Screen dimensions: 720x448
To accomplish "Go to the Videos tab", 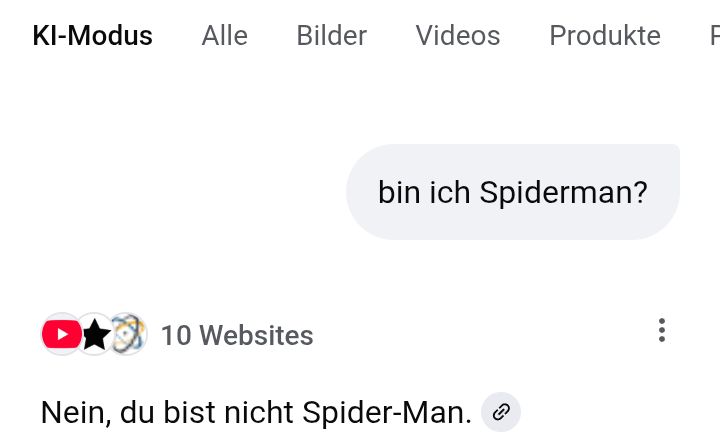I will pos(457,36).
